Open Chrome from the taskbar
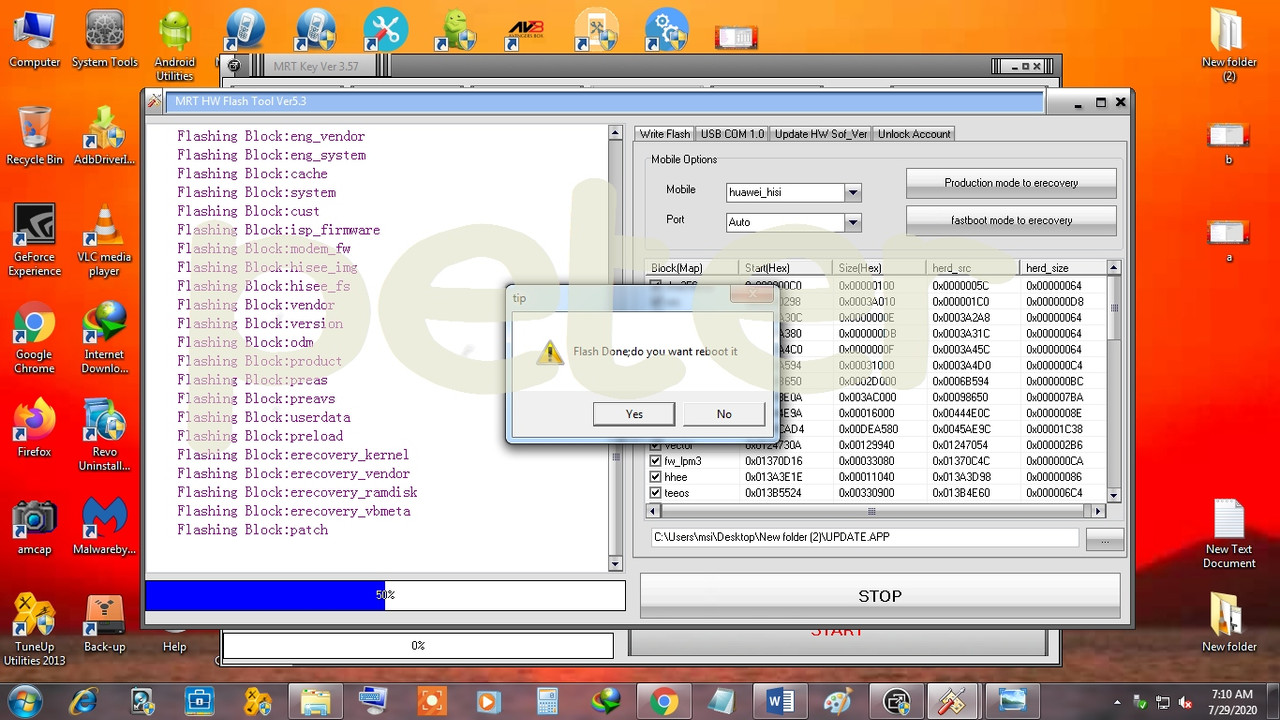The height and width of the screenshot is (720, 1280). (663, 701)
